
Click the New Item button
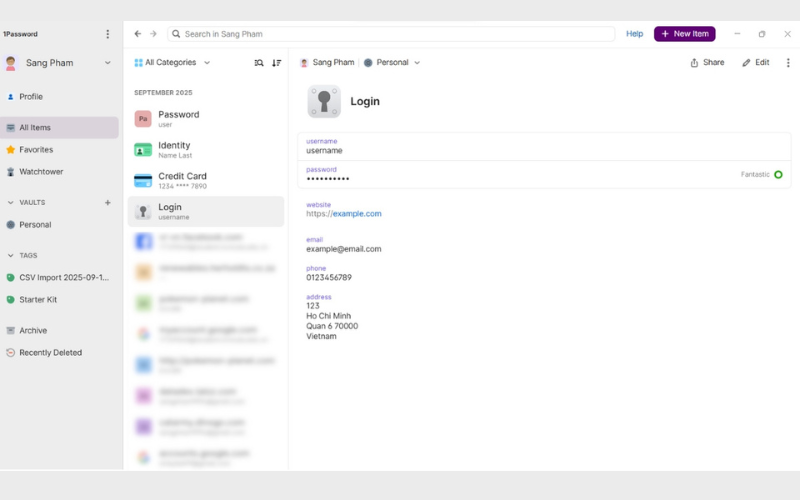pos(684,34)
